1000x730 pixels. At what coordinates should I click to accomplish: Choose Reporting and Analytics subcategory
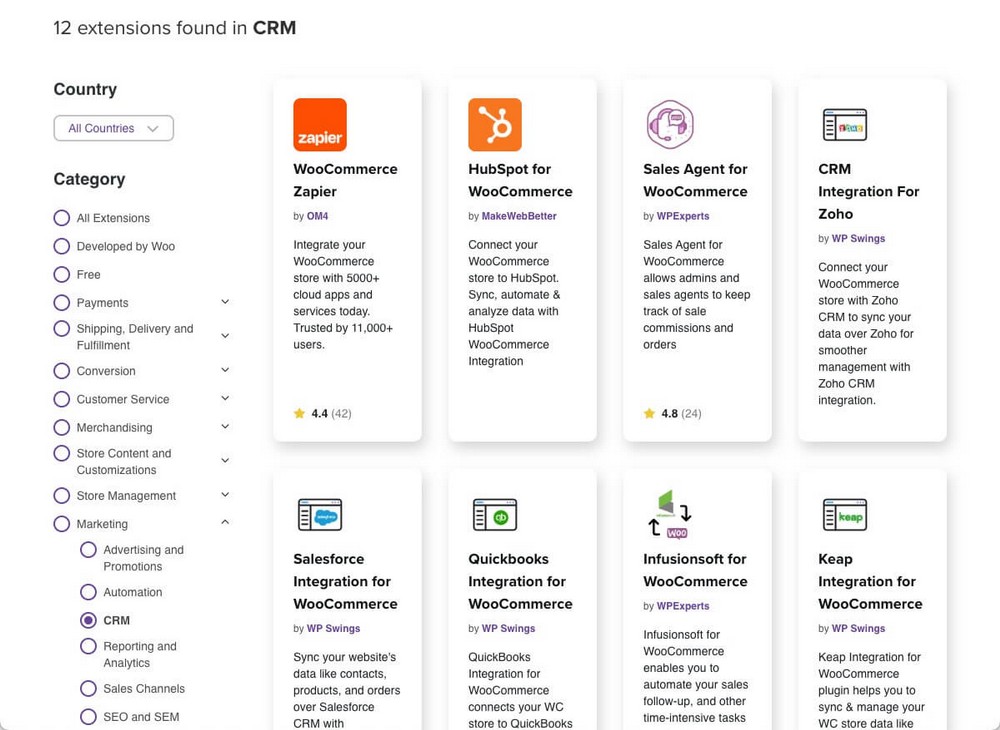click(x=89, y=646)
